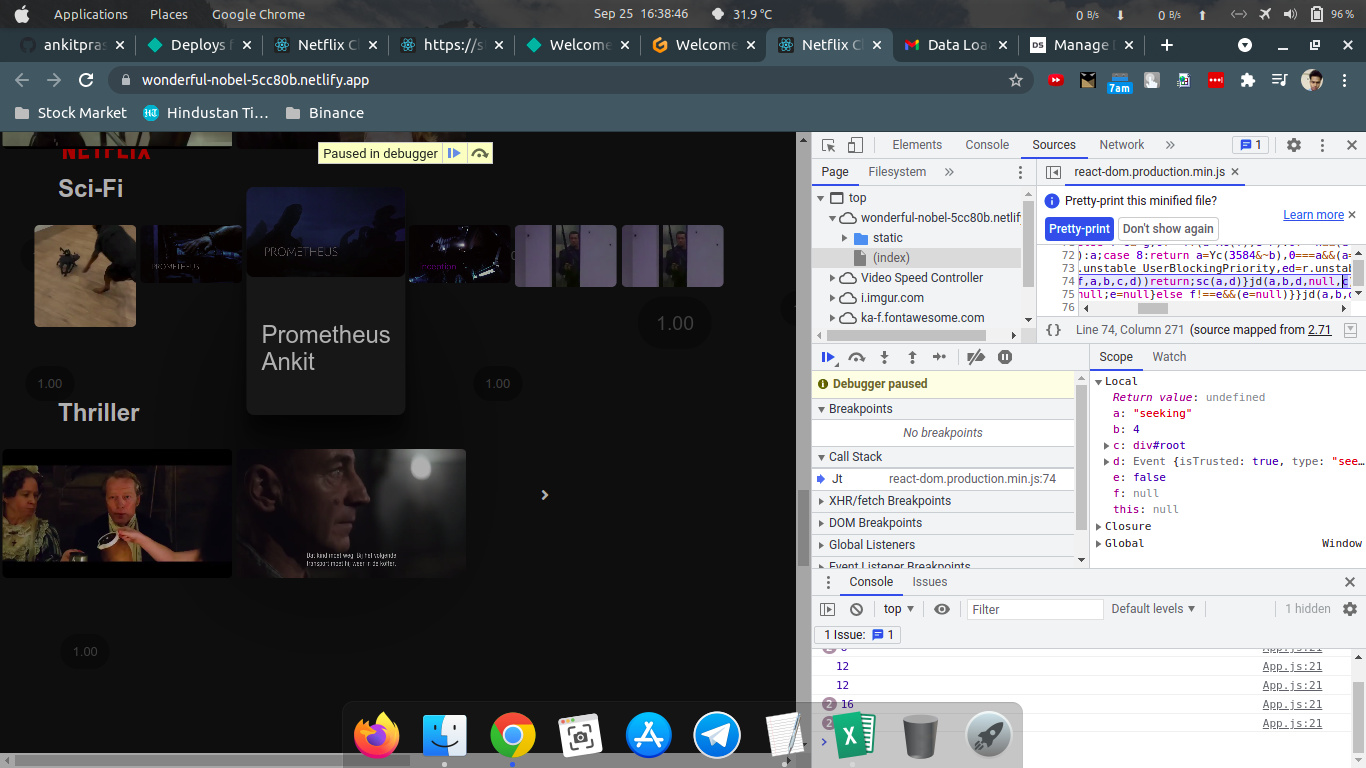The height and width of the screenshot is (768, 1366).
Task: Open the LastPass extension icon
Action: pyautogui.click(x=1215, y=80)
